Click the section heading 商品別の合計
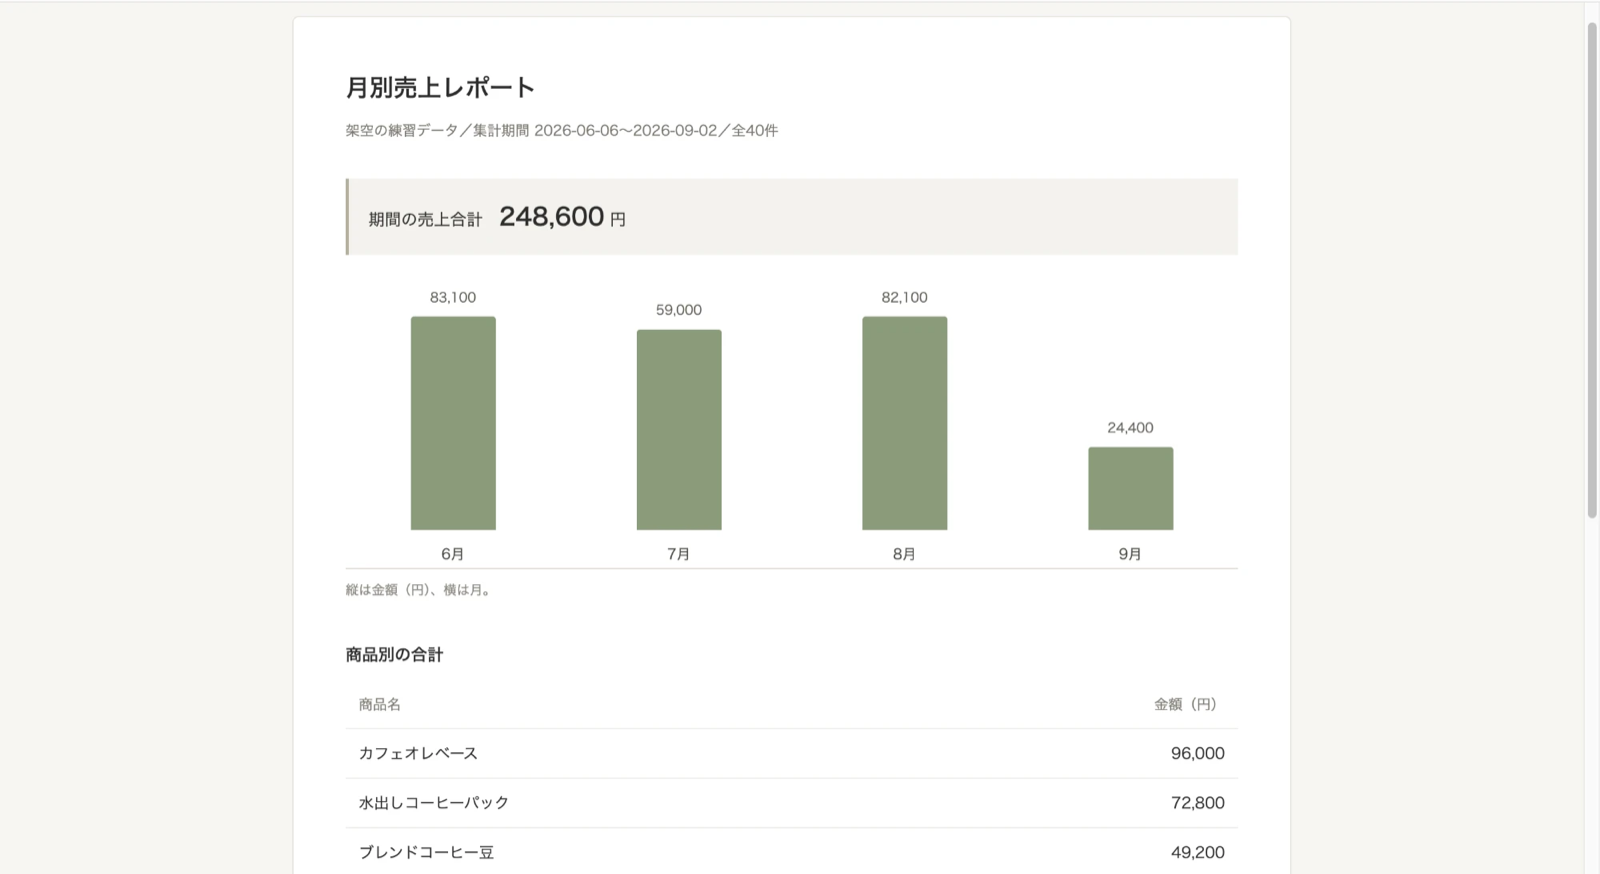 tap(394, 655)
